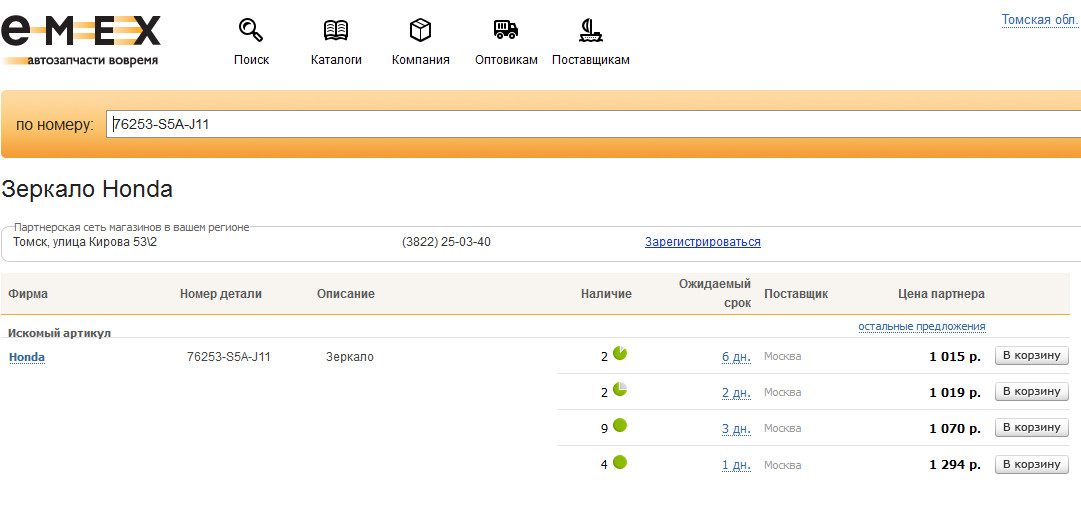
Task: Open the magnifier Поиск icon
Action: point(251,30)
